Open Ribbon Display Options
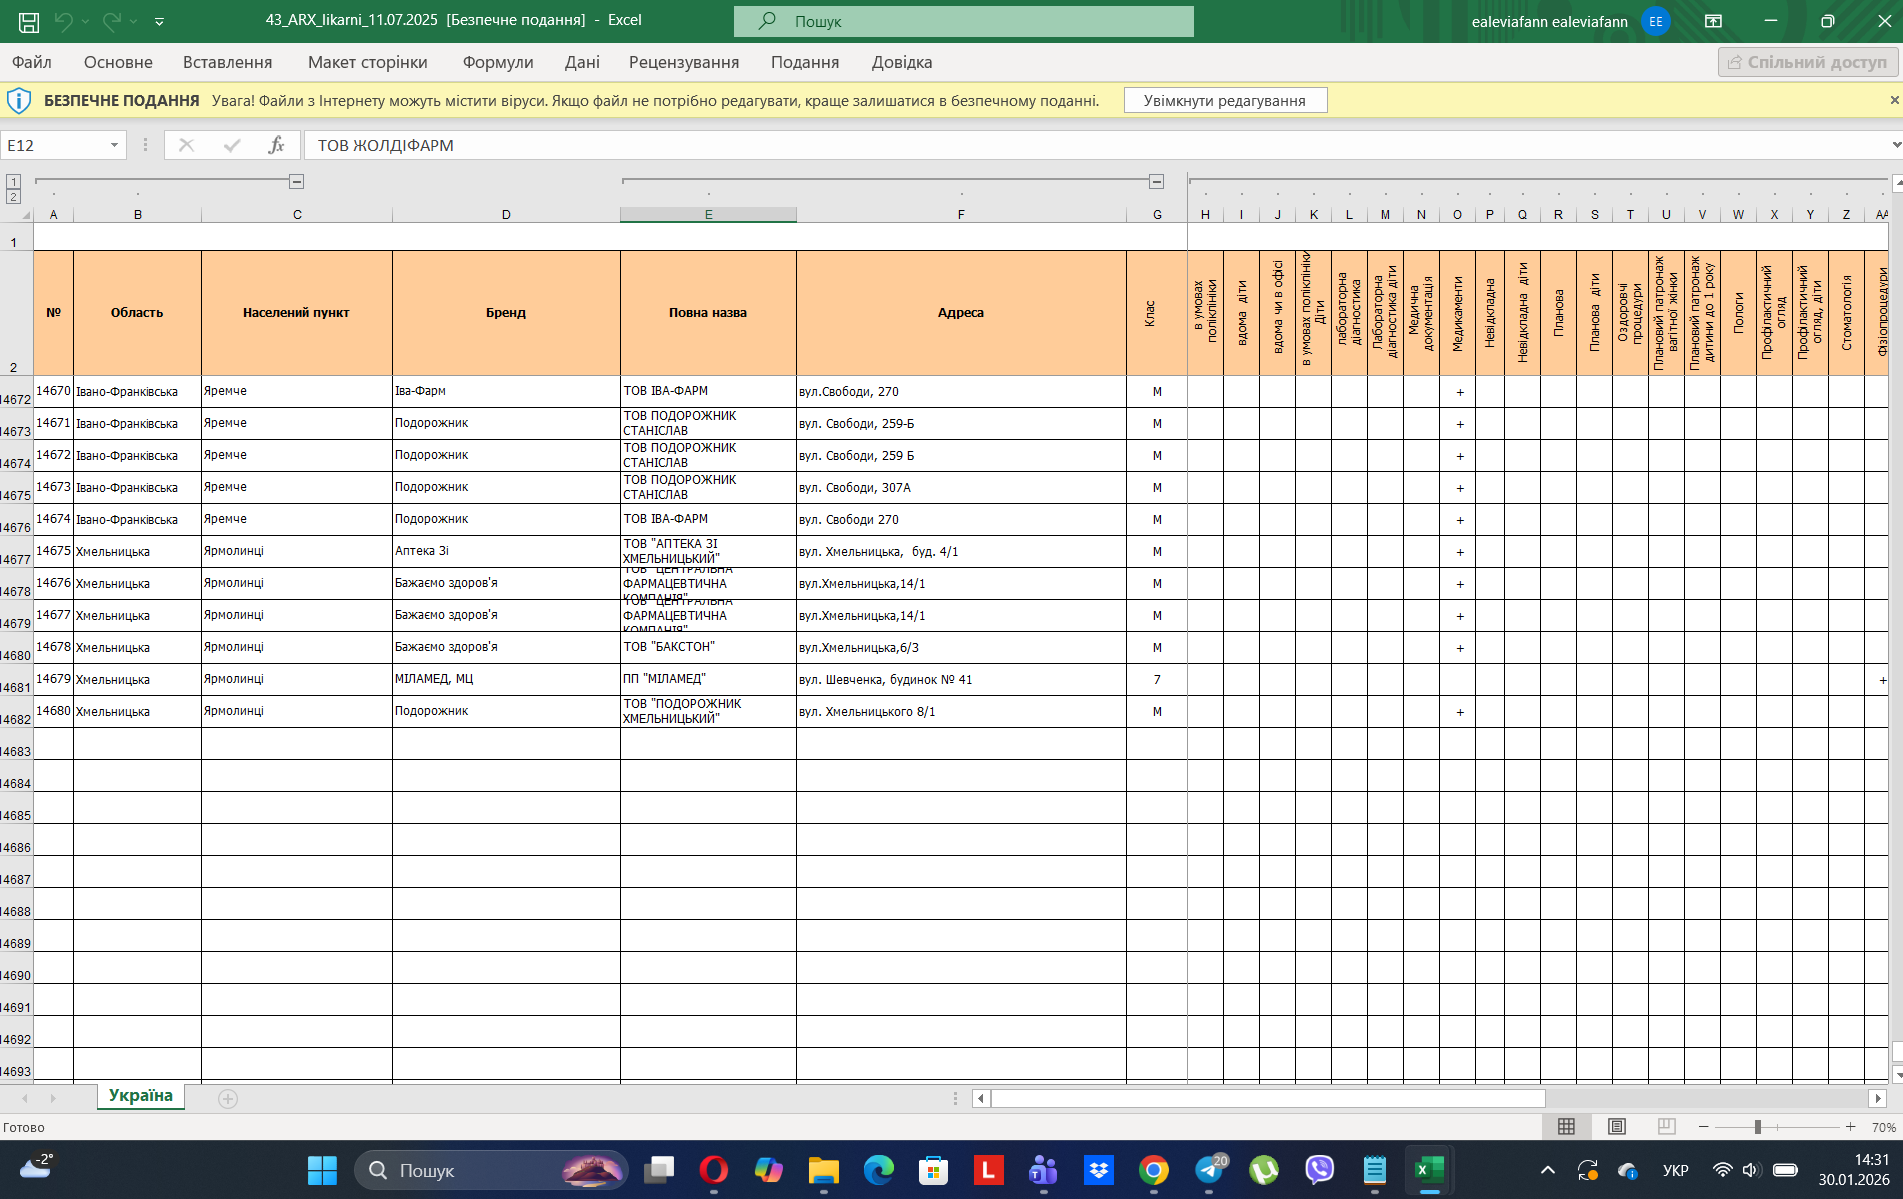The width and height of the screenshot is (1903, 1199). point(1713,21)
